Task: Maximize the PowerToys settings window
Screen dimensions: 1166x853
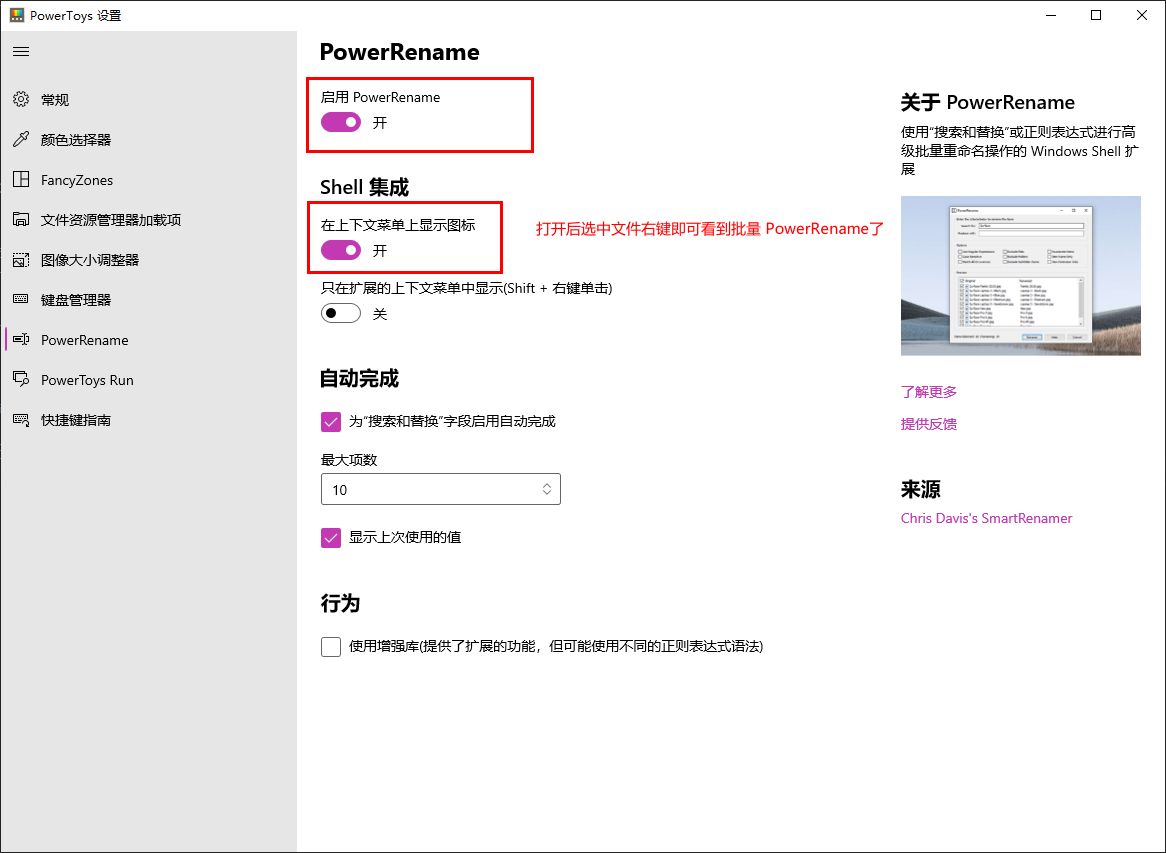Action: click(1096, 15)
